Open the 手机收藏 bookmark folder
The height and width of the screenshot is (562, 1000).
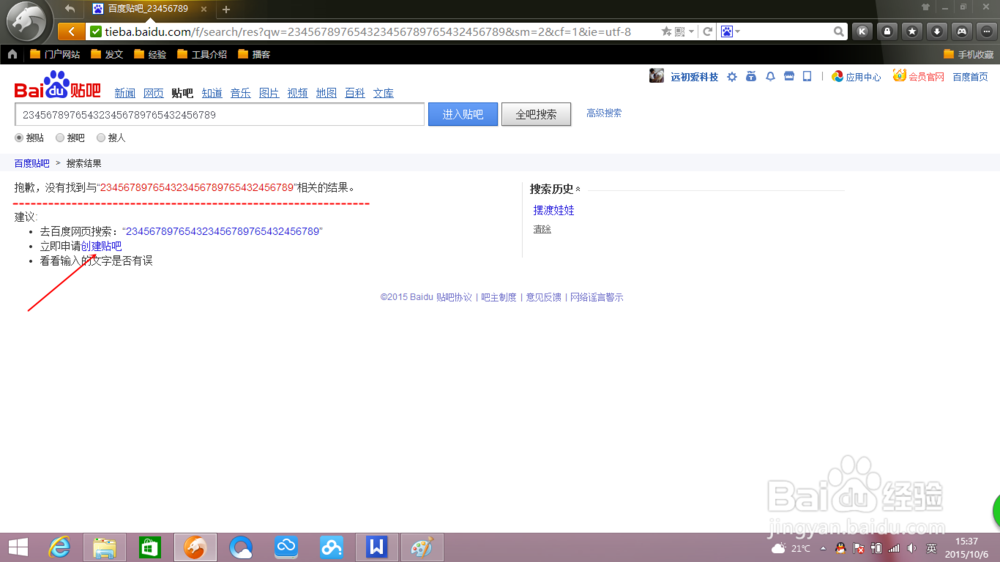click(x=968, y=54)
